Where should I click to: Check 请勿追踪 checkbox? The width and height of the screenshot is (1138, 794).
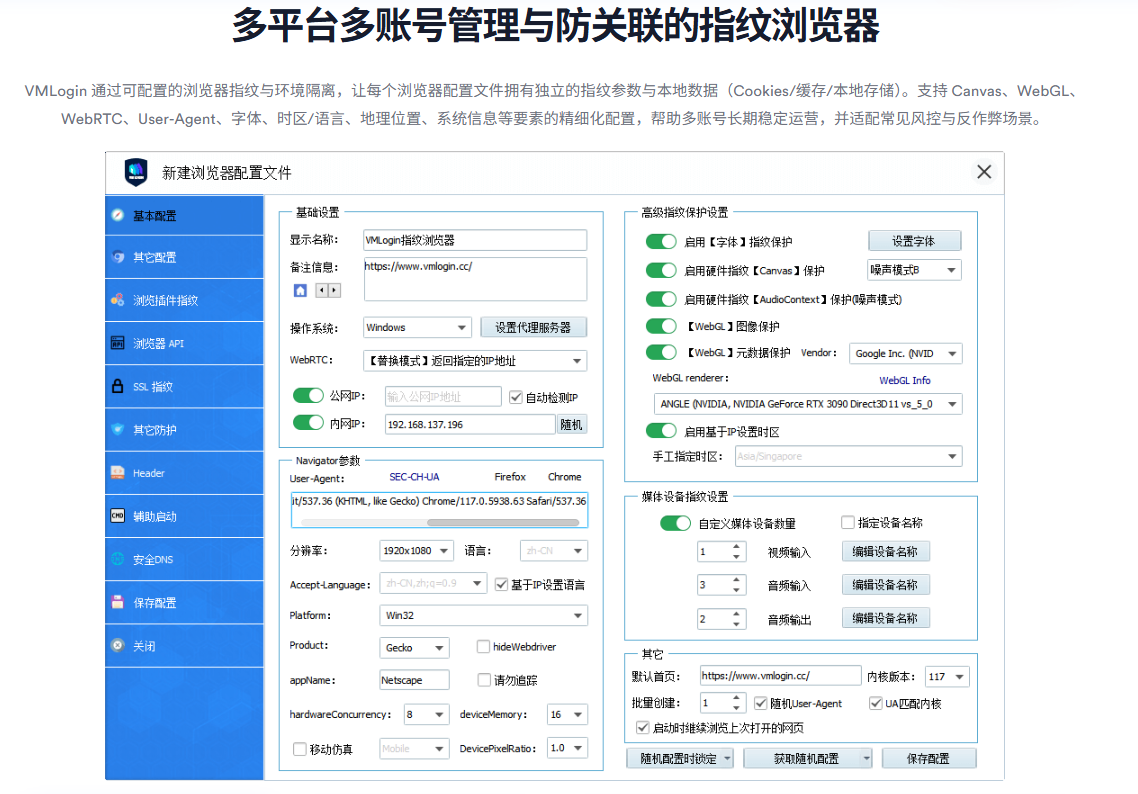click(x=484, y=679)
